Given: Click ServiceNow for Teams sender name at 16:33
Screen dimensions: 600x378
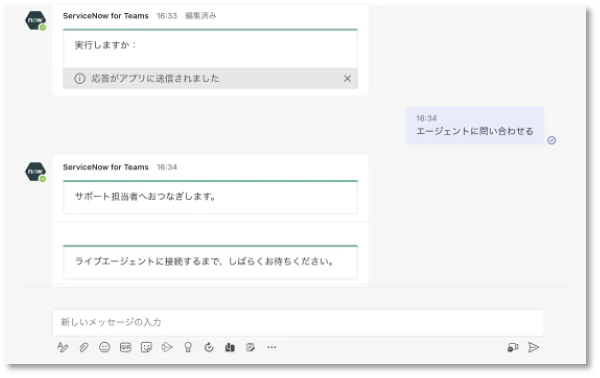Looking at the screenshot, I should click(x=106, y=16).
